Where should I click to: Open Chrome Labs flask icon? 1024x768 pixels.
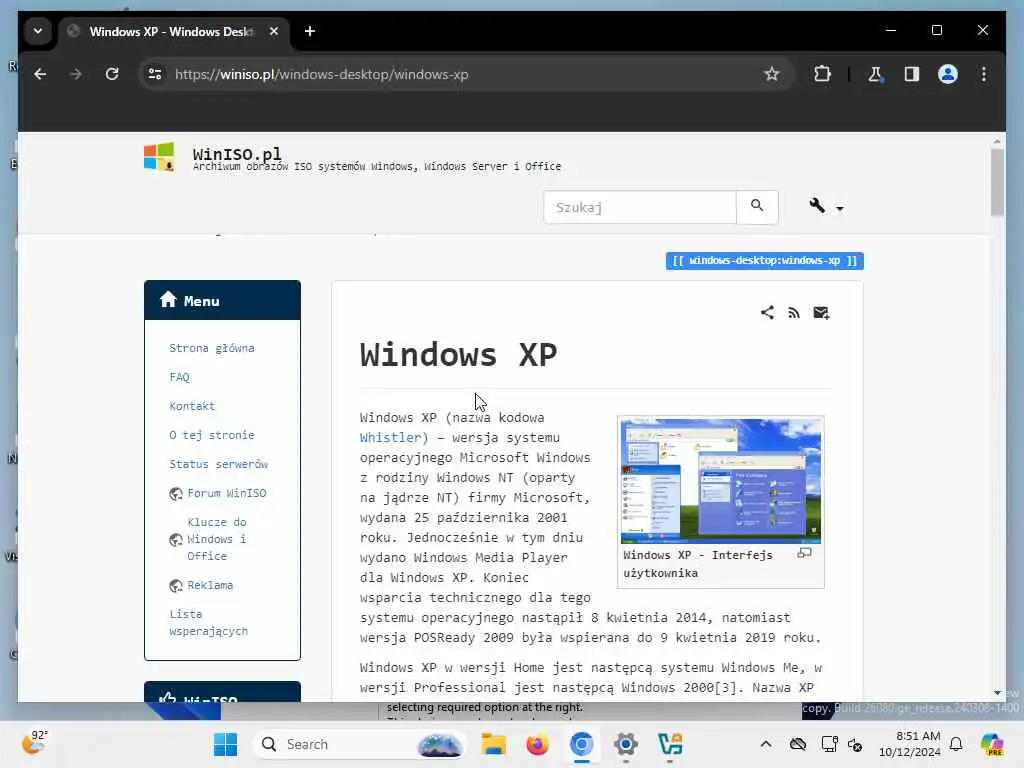pyautogui.click(x=875, y=74)
